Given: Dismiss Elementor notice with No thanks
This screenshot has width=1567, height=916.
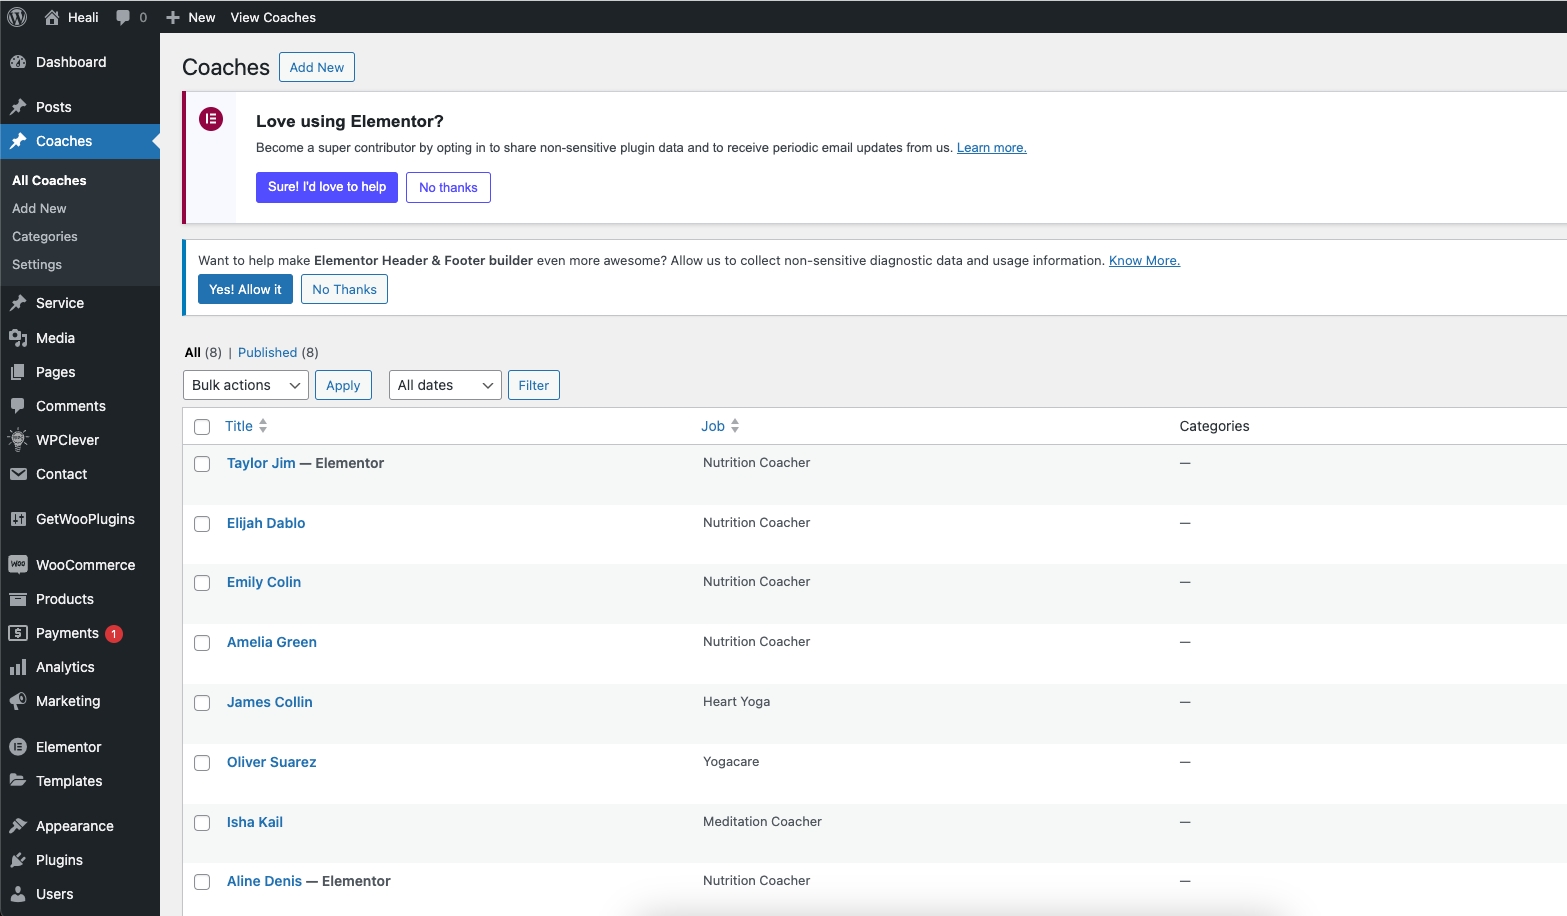Looking at the screenshot, I should pyautogui.click(x=448, y=187).
